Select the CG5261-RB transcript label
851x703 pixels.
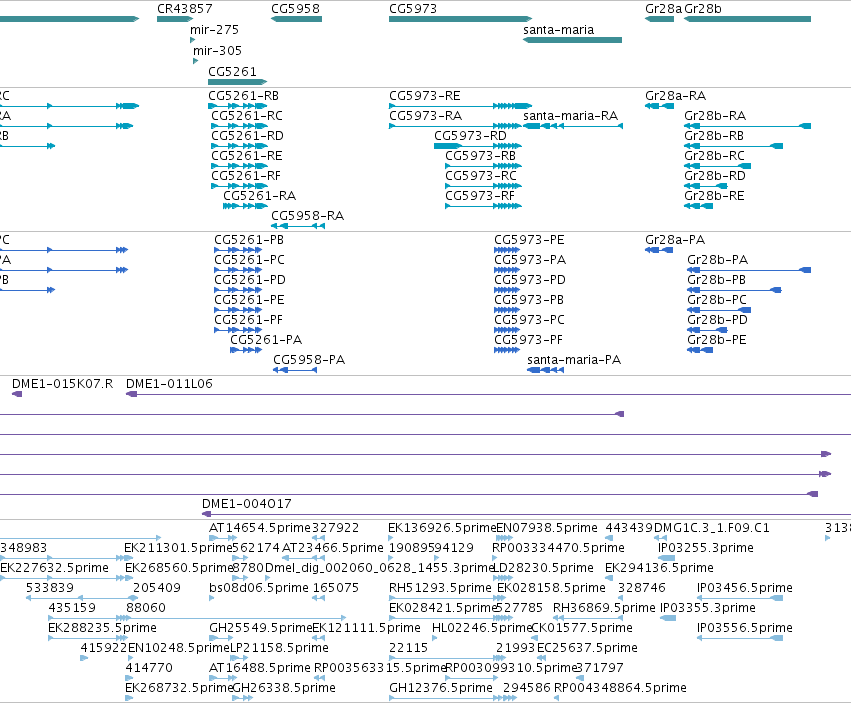tap(243, 96)
